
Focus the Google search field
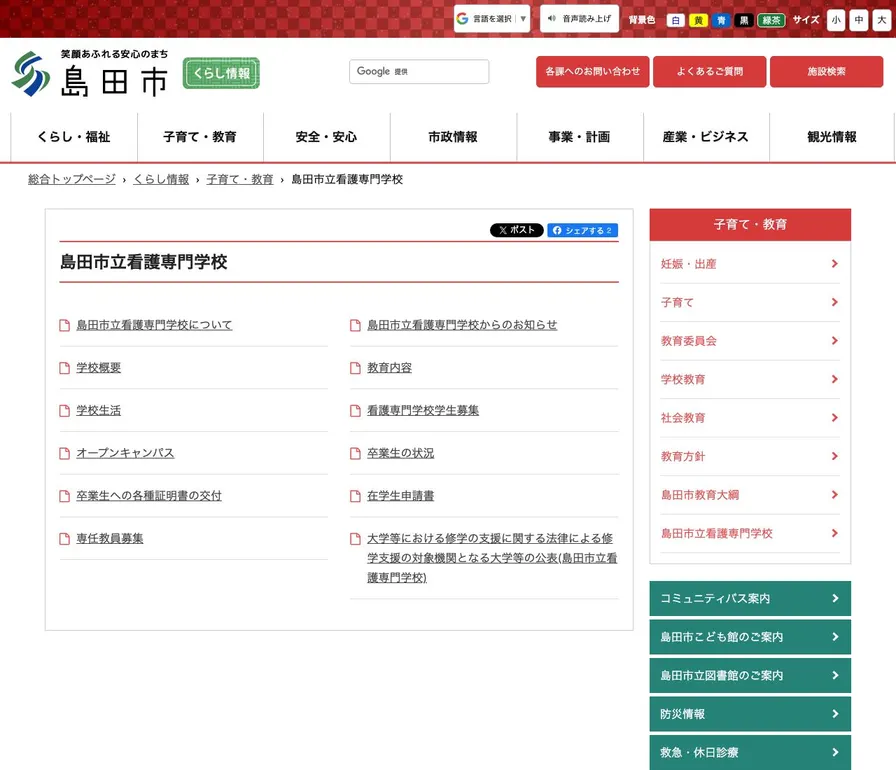point(419,71)
